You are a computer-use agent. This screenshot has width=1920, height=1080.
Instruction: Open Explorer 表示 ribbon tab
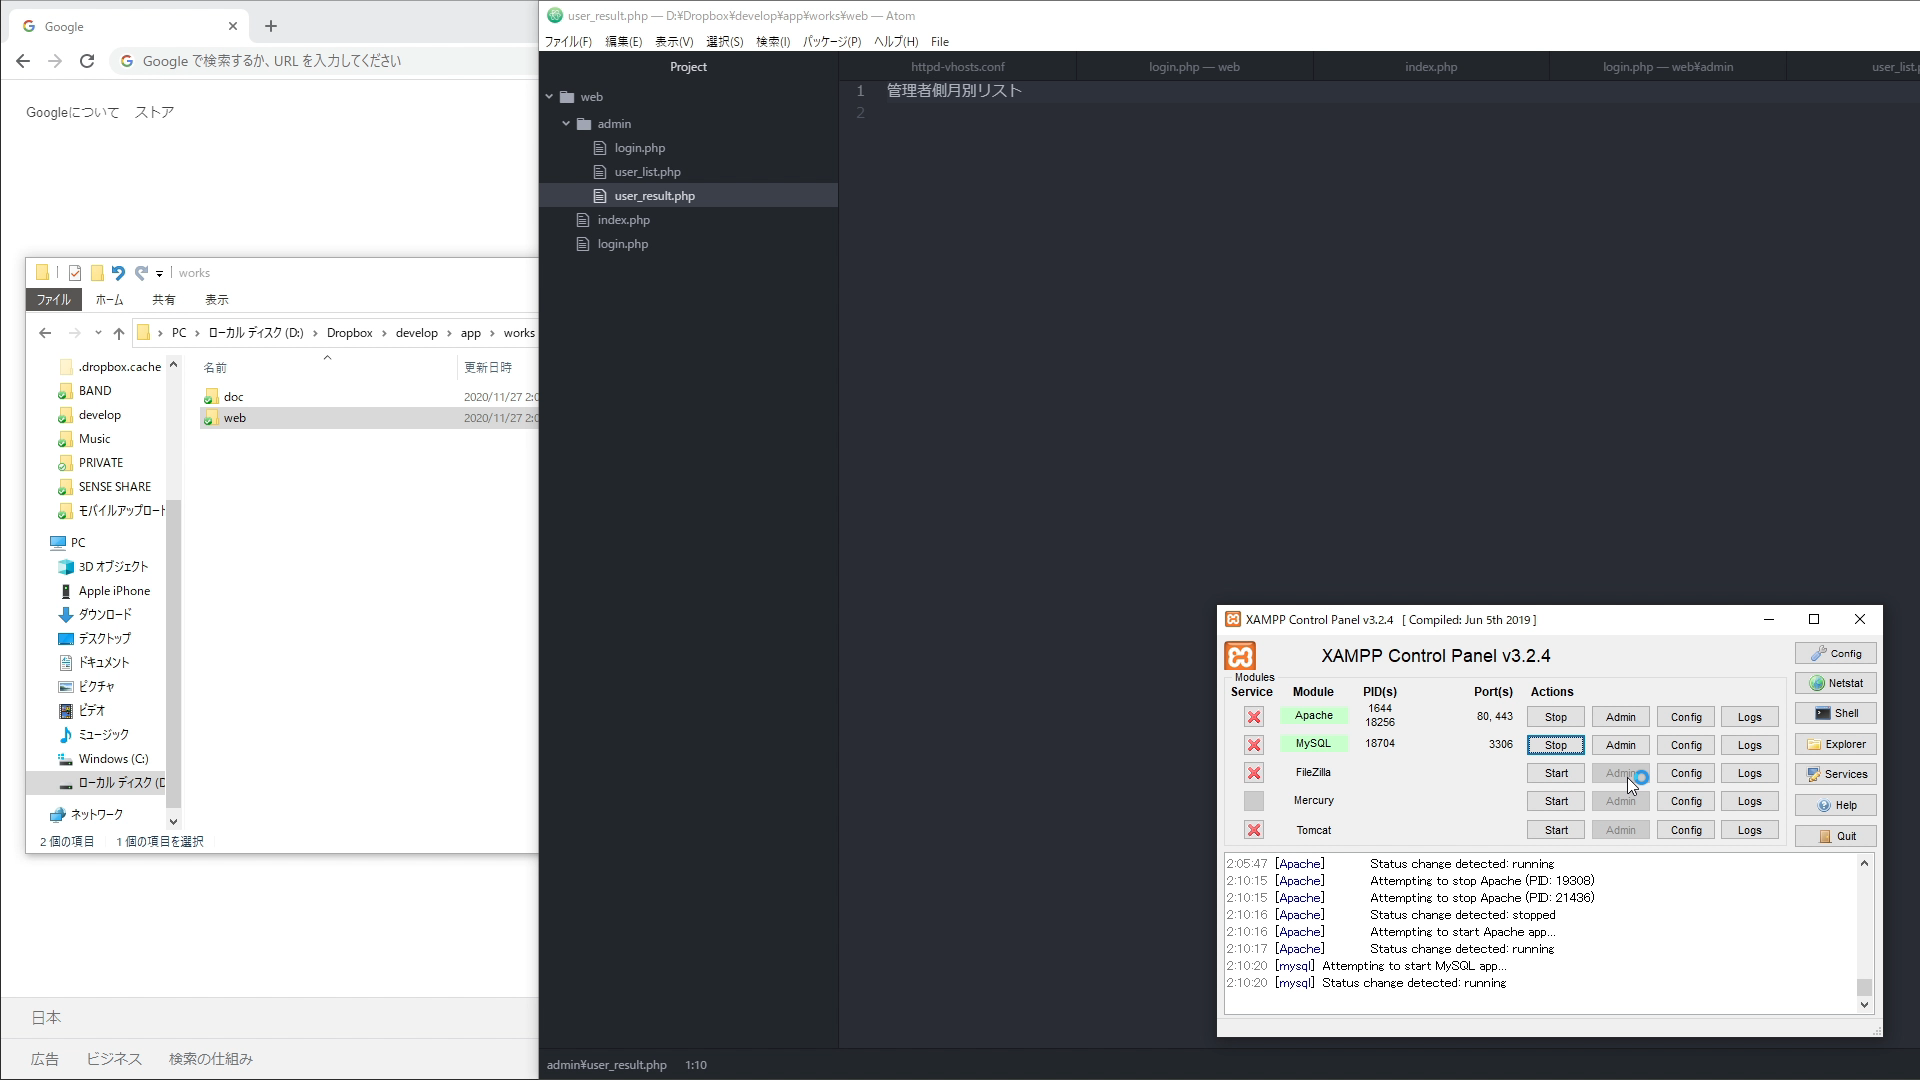pyautogui.click(x=217, y=300)
